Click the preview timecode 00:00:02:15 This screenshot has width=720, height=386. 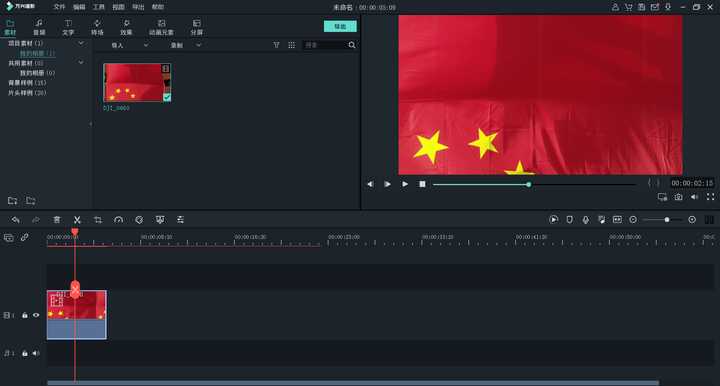click(692, 183)
